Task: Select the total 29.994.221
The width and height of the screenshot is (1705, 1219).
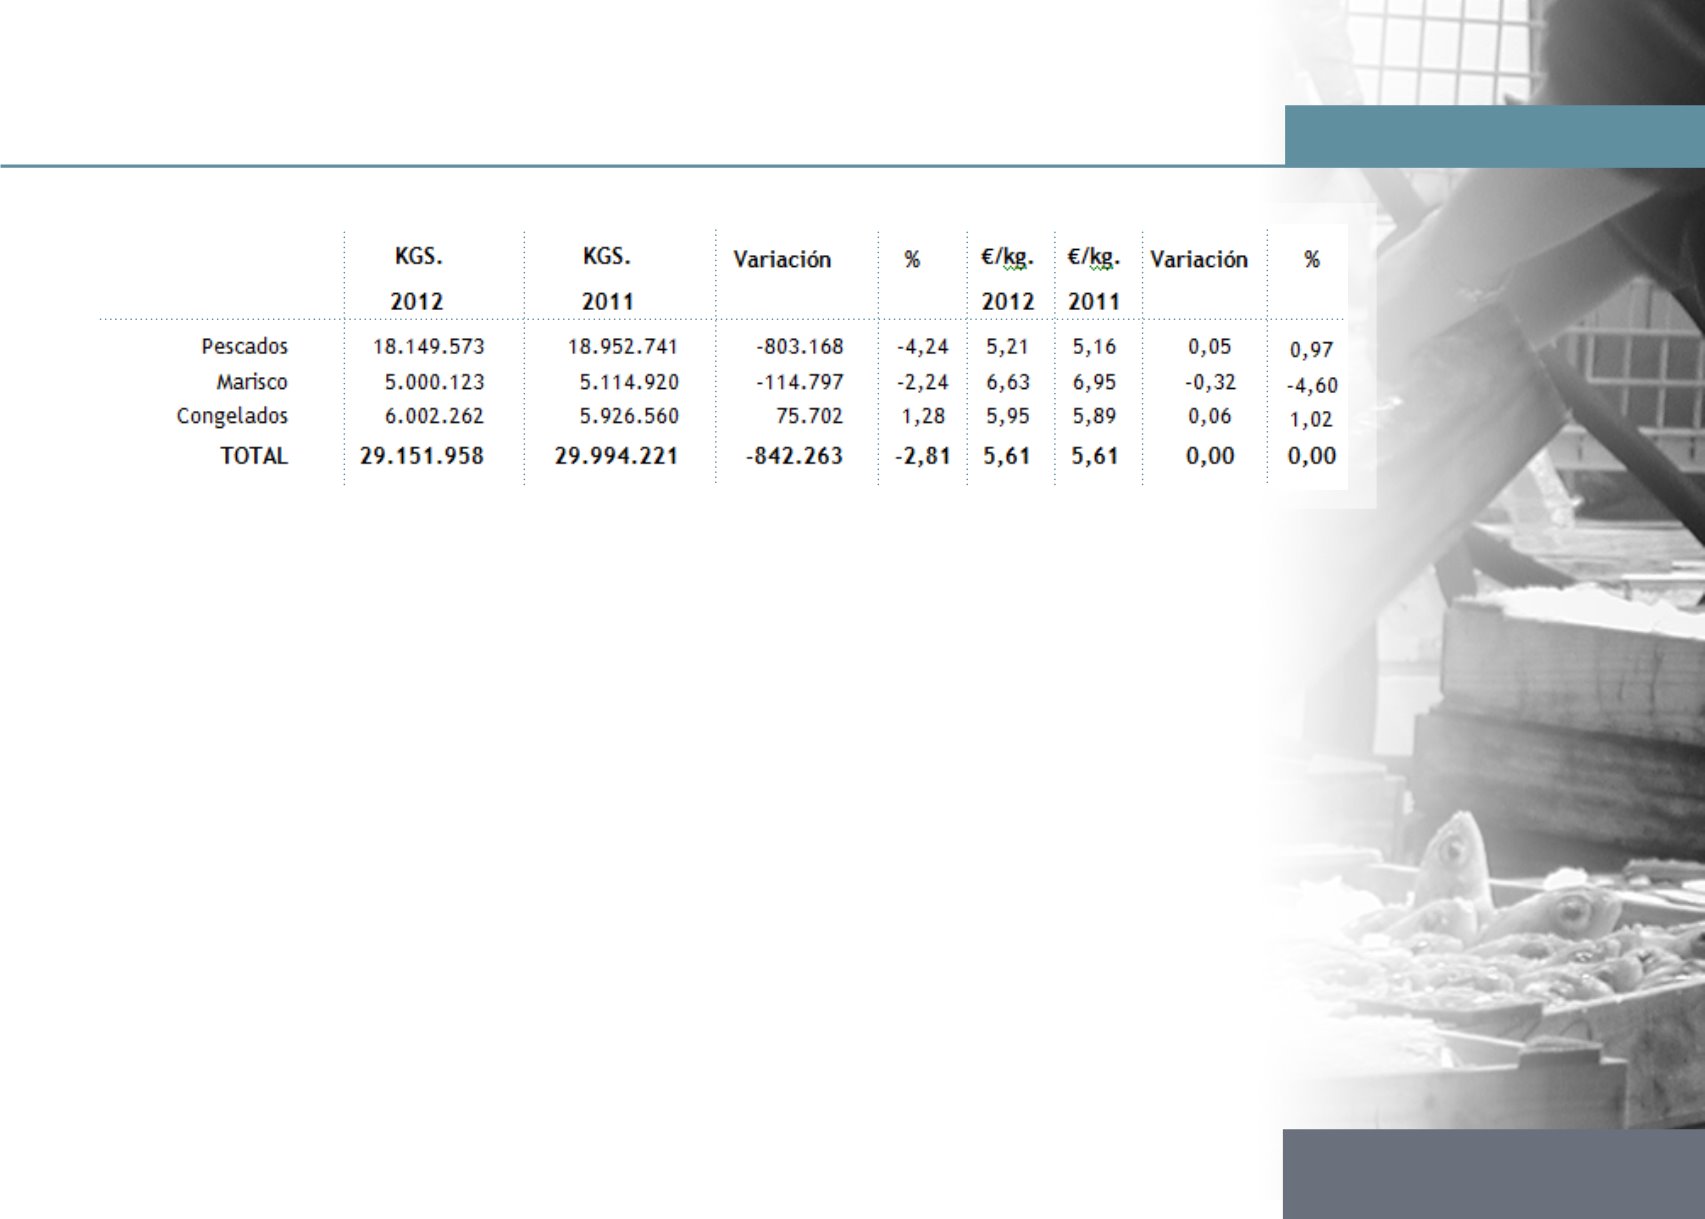Action: [x=616, y=456]
